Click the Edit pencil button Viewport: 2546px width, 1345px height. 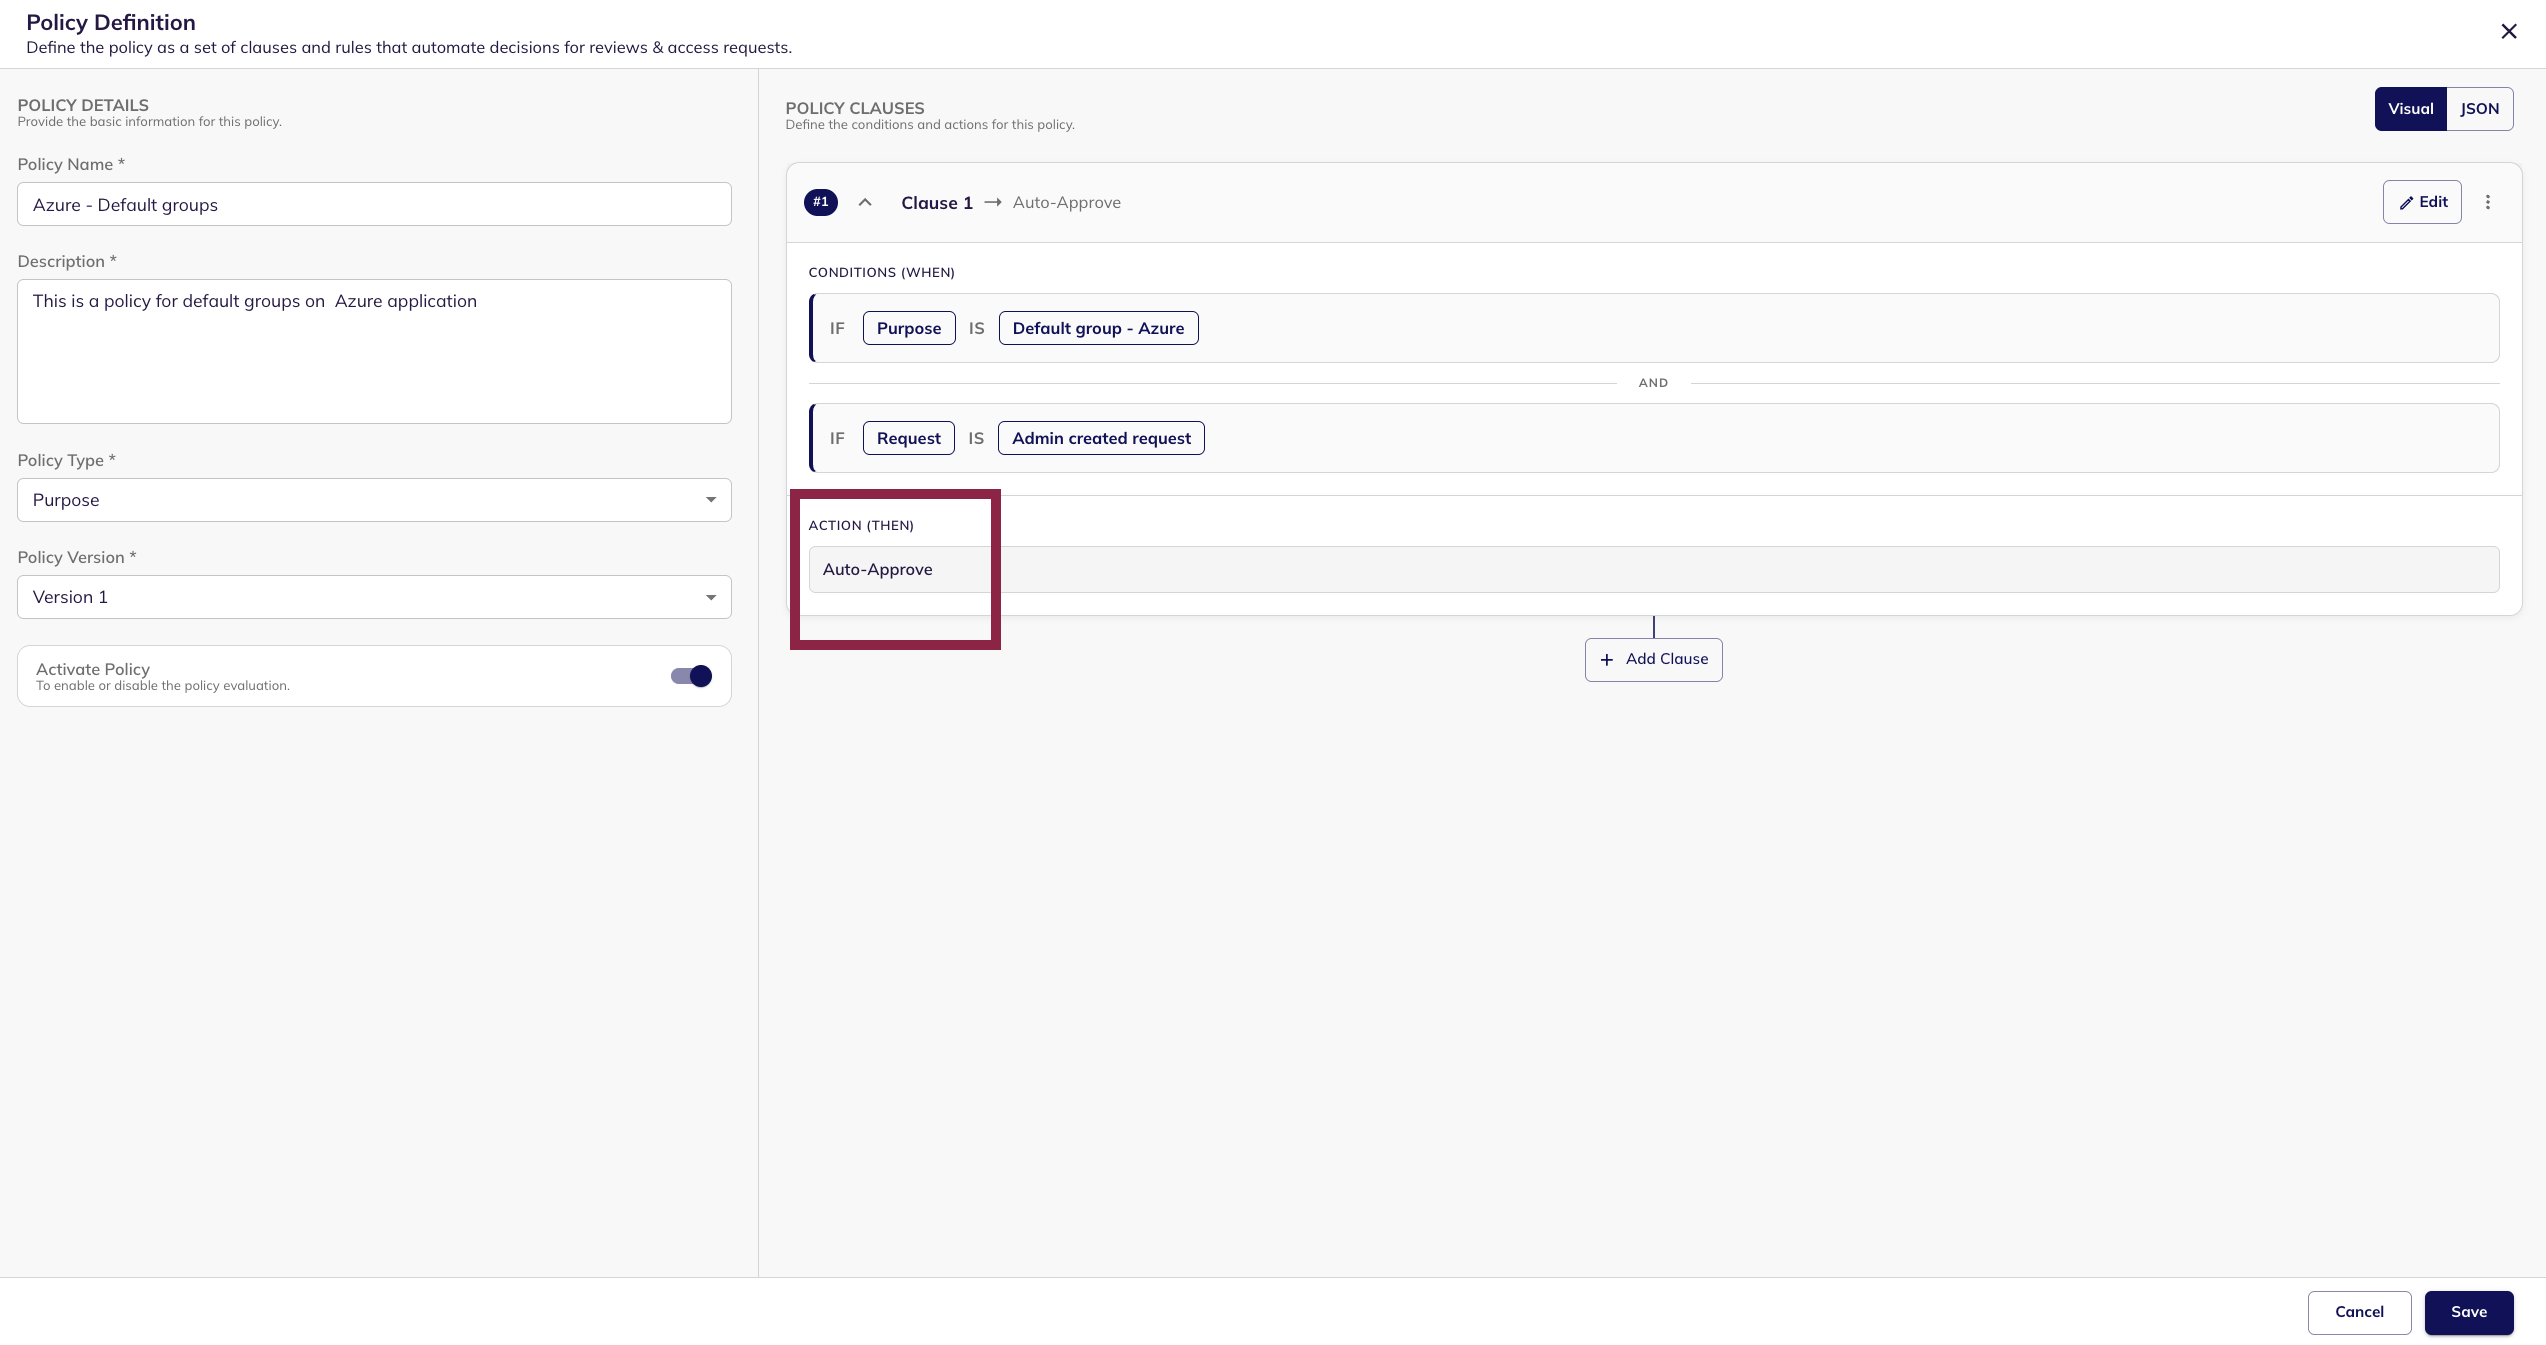click(x=2421, y=202)
